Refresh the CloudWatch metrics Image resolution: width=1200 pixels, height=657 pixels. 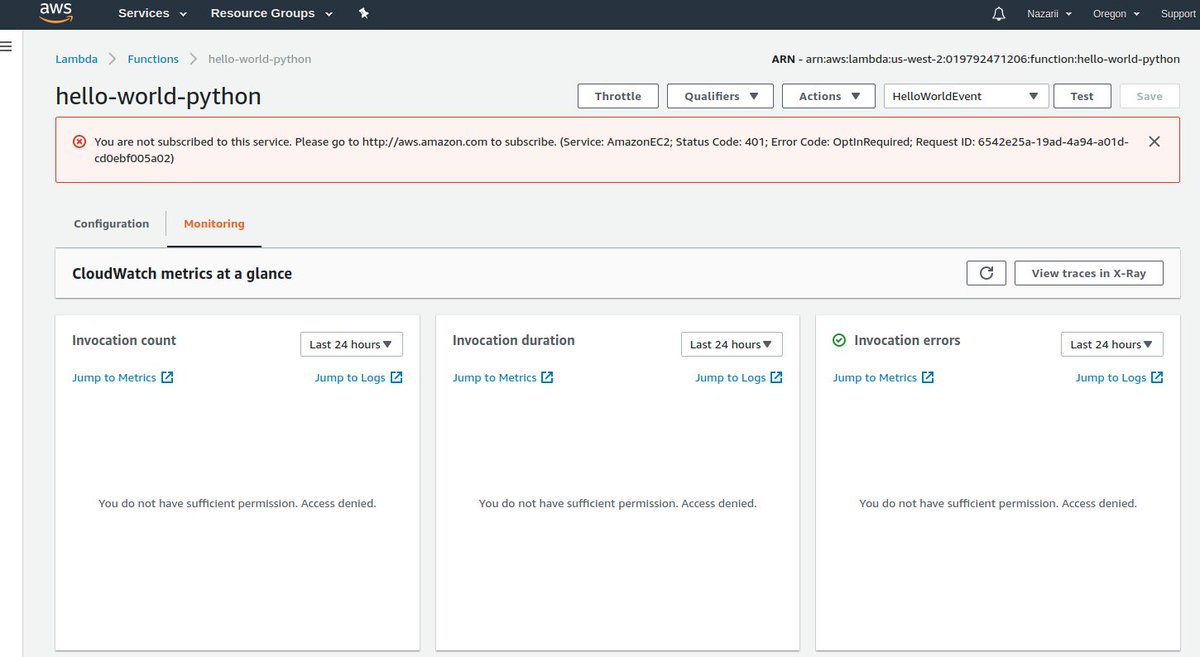[986, 273]
